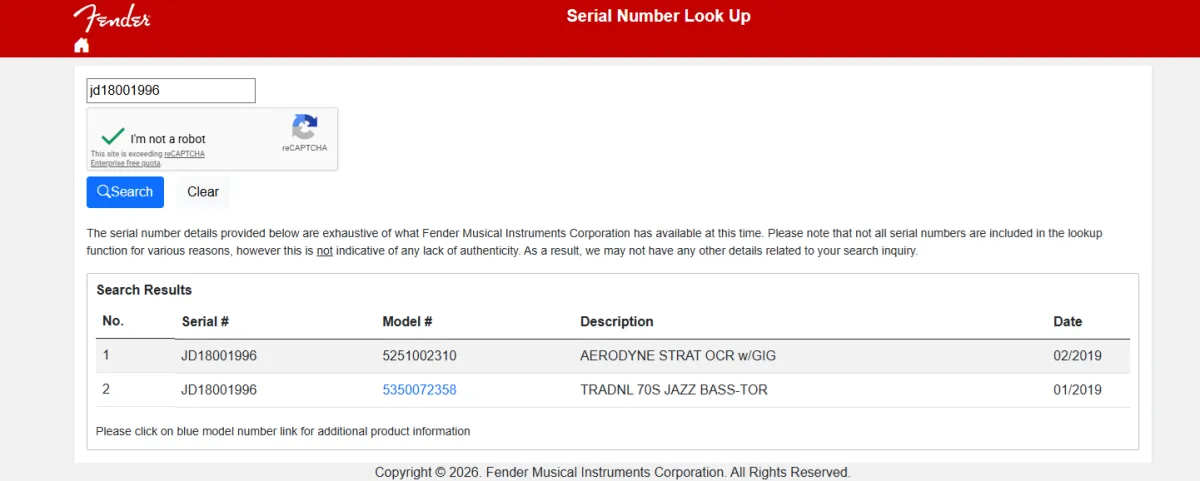Click the 02/2019 date cell
This screenshot has width=1200, height=481.
tap(1077, 356)
